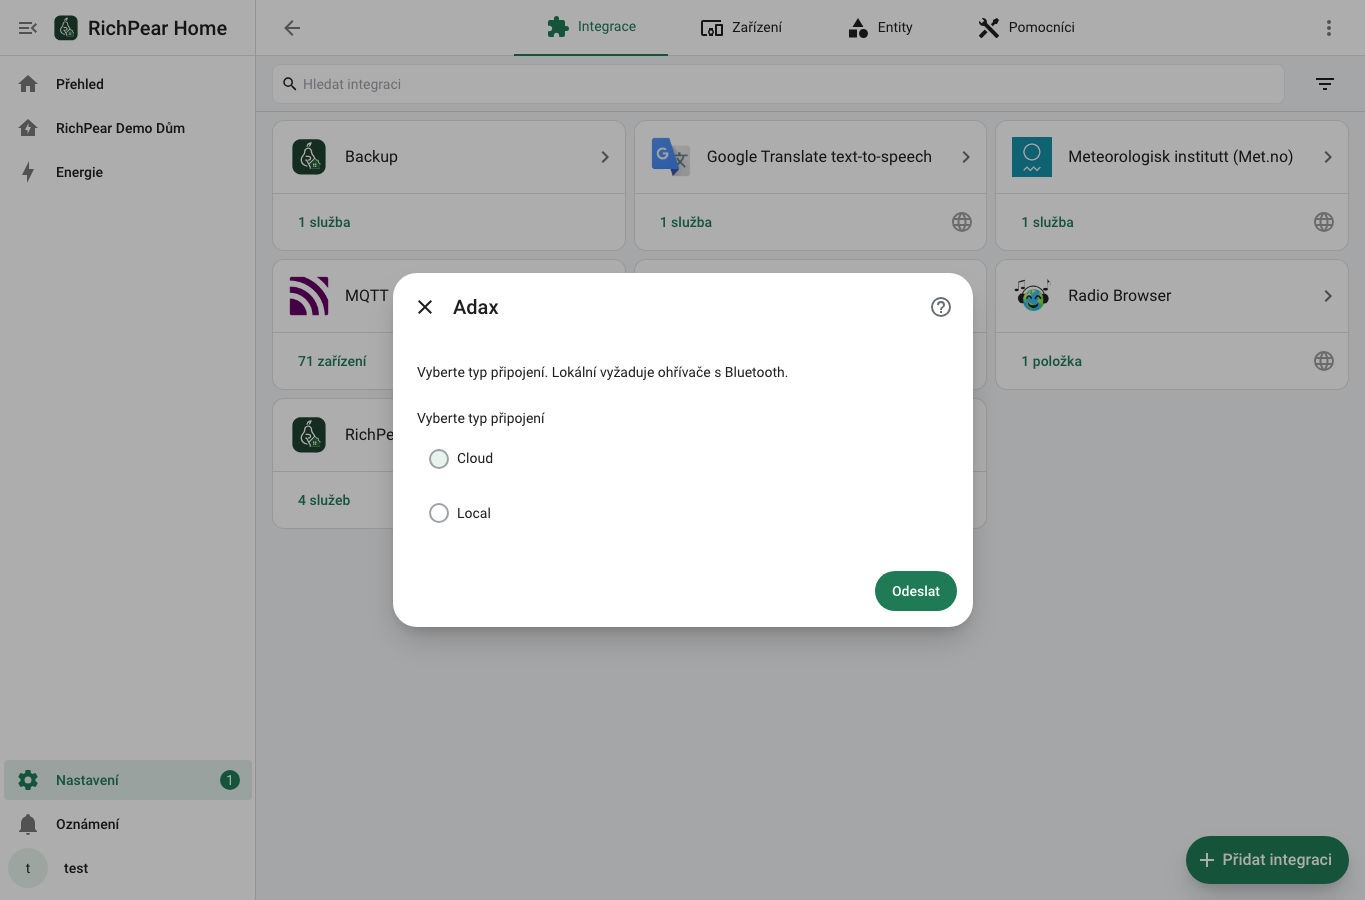
Task: Select the Cloud connection type
Action: point(439,459)
